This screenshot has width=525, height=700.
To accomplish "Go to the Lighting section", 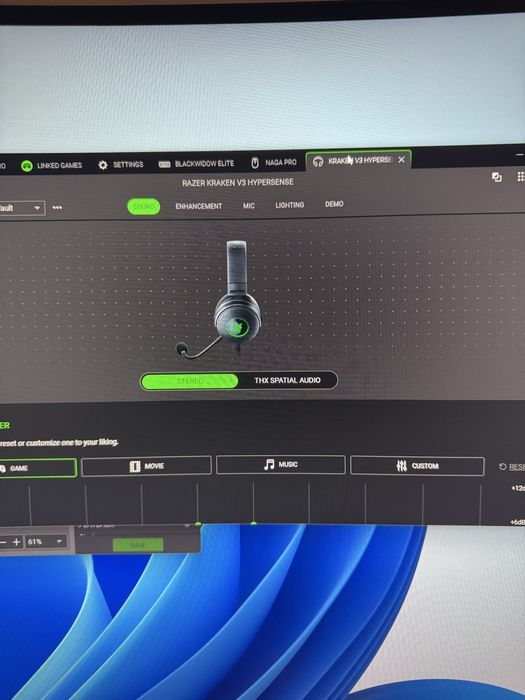I will coord(290,205).
